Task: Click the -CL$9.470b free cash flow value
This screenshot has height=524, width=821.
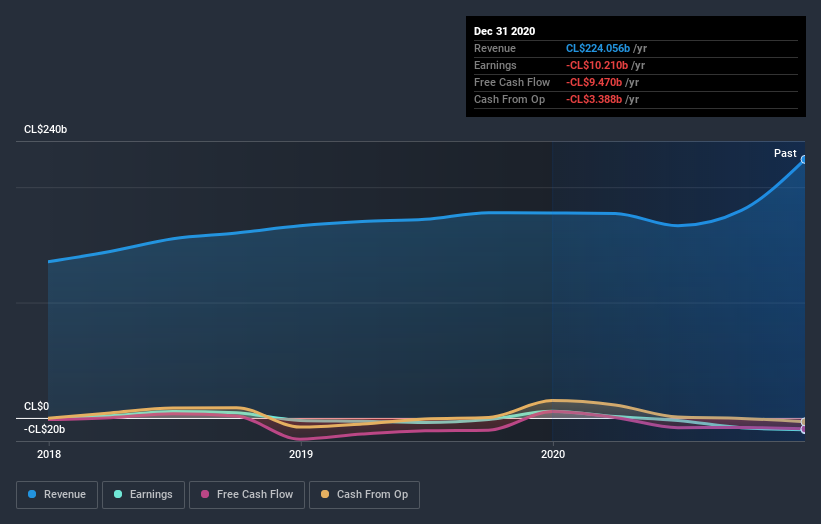Action: [x=594, y=82]
